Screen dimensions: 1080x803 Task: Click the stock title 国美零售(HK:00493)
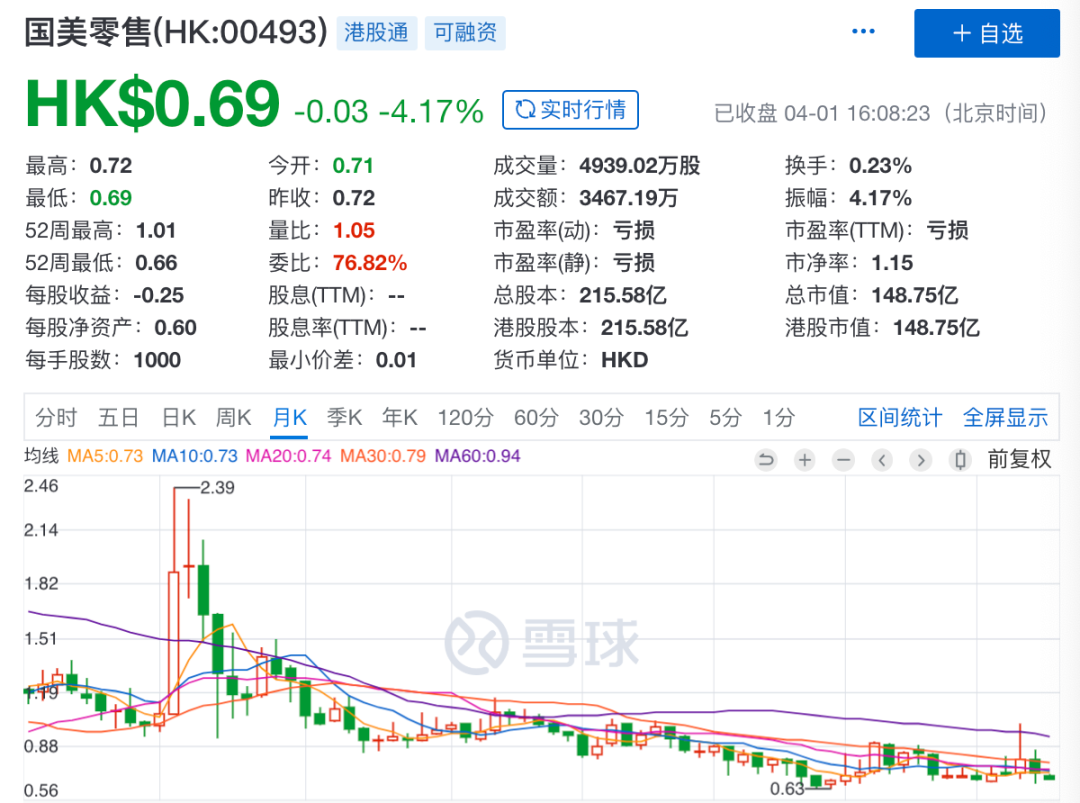point(176,32)
